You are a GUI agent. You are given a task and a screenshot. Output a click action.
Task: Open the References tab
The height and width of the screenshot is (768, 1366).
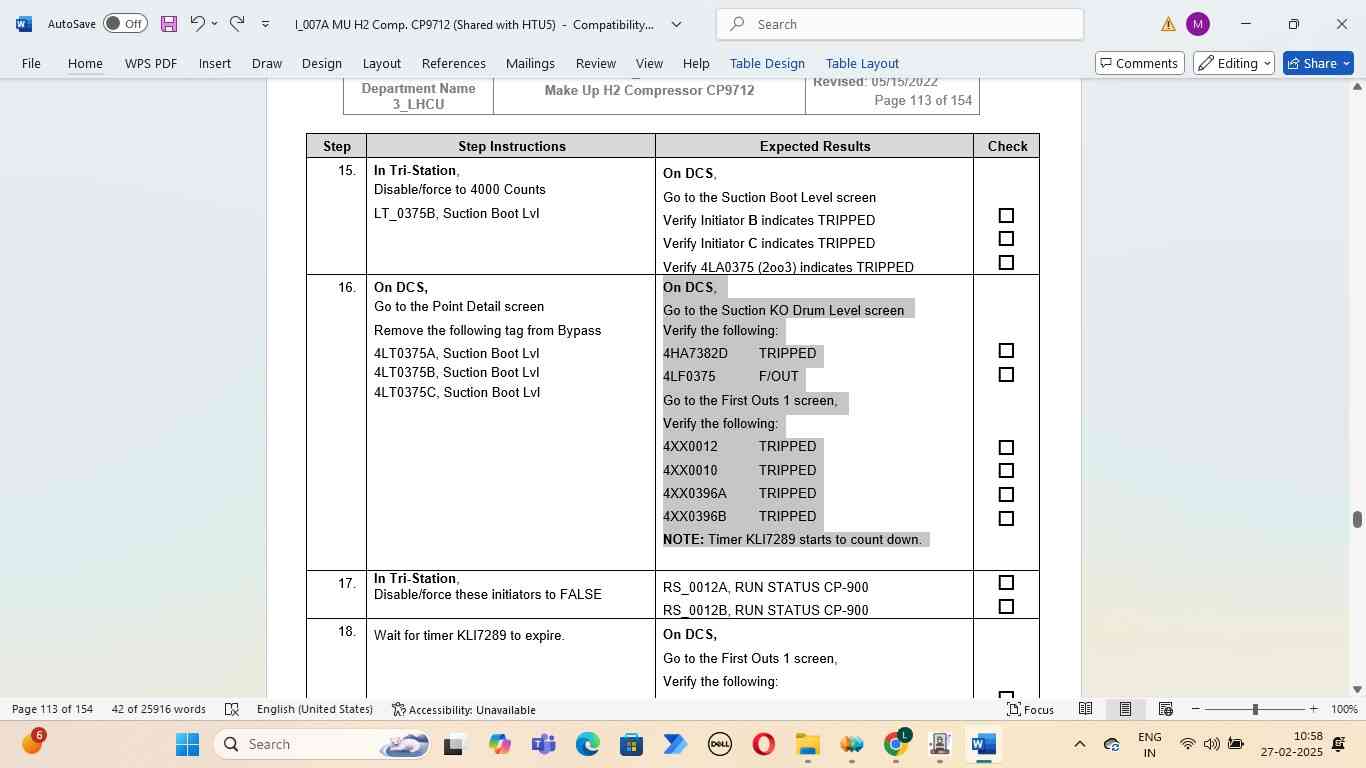click(454, 63)
